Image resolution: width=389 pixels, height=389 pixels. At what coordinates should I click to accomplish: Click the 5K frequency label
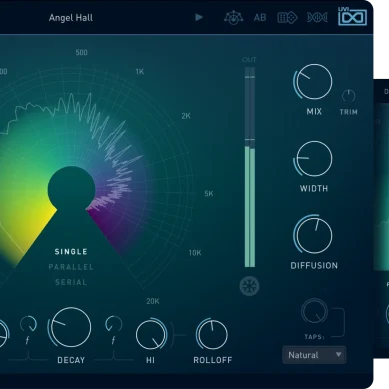pyautogui.click(x=209, y=194)
